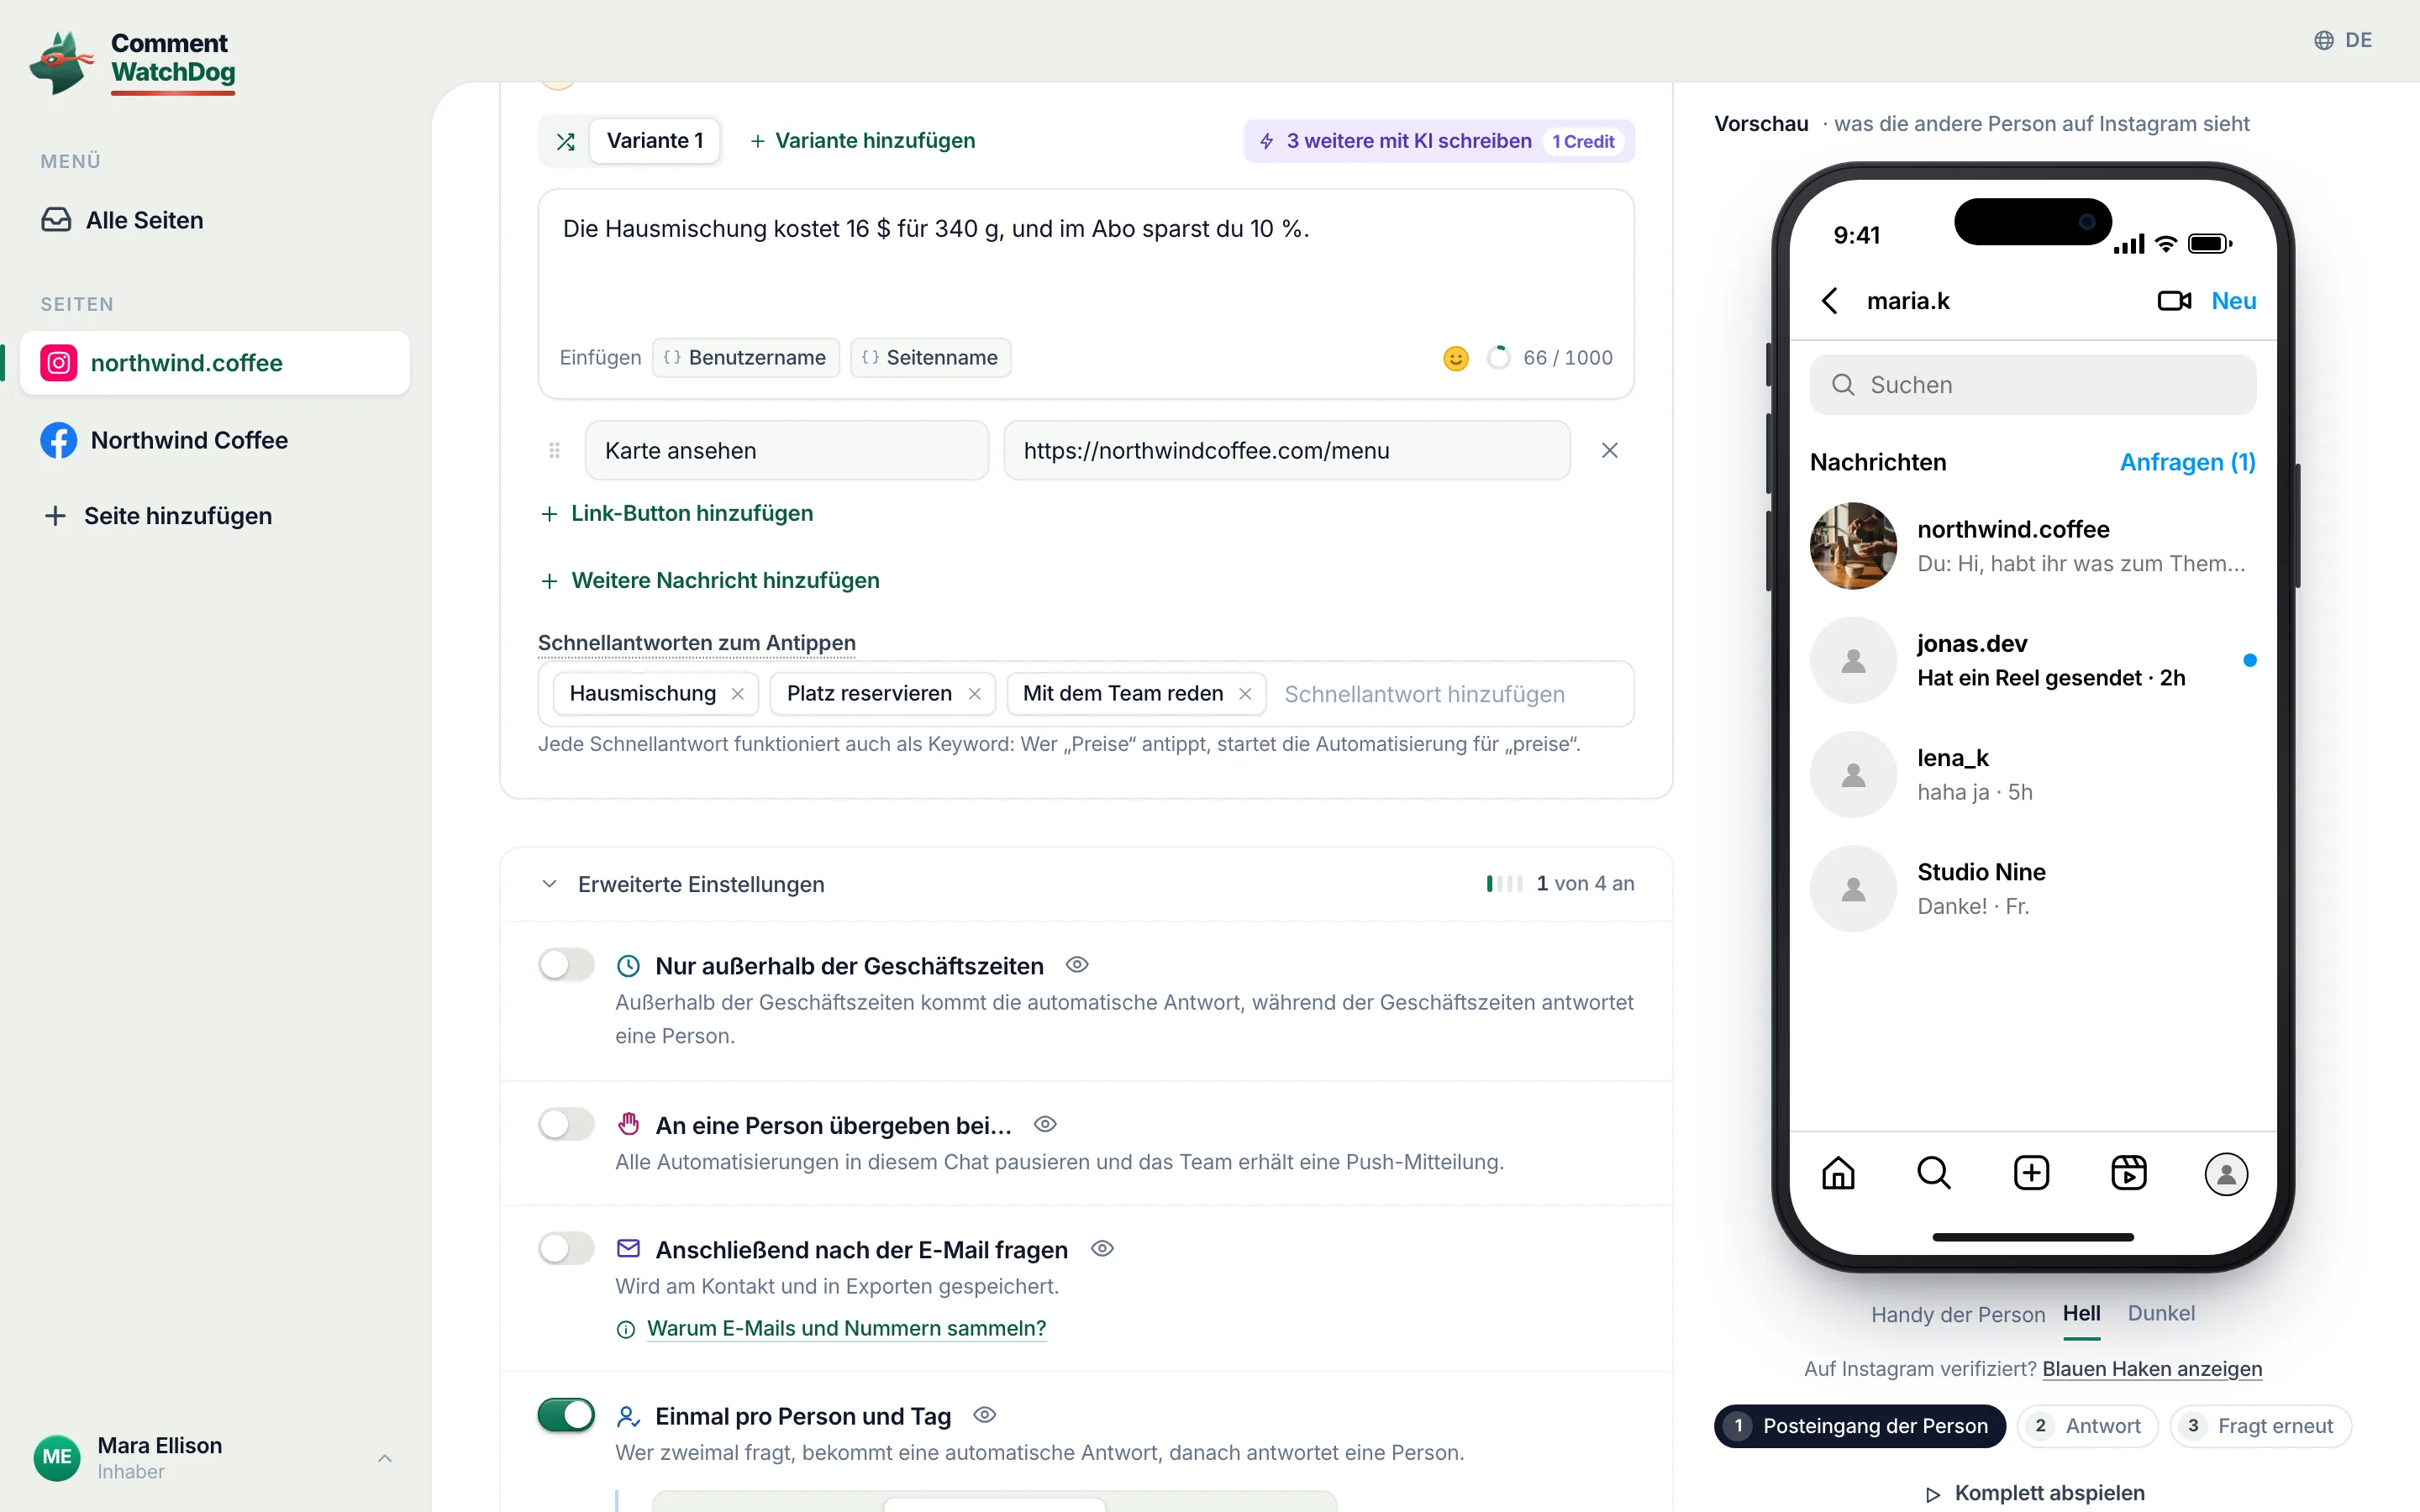This screenshot has height=1512, width=2420.
Task: Remove the Hausmischung quick reply
Action: click(737, 694)
